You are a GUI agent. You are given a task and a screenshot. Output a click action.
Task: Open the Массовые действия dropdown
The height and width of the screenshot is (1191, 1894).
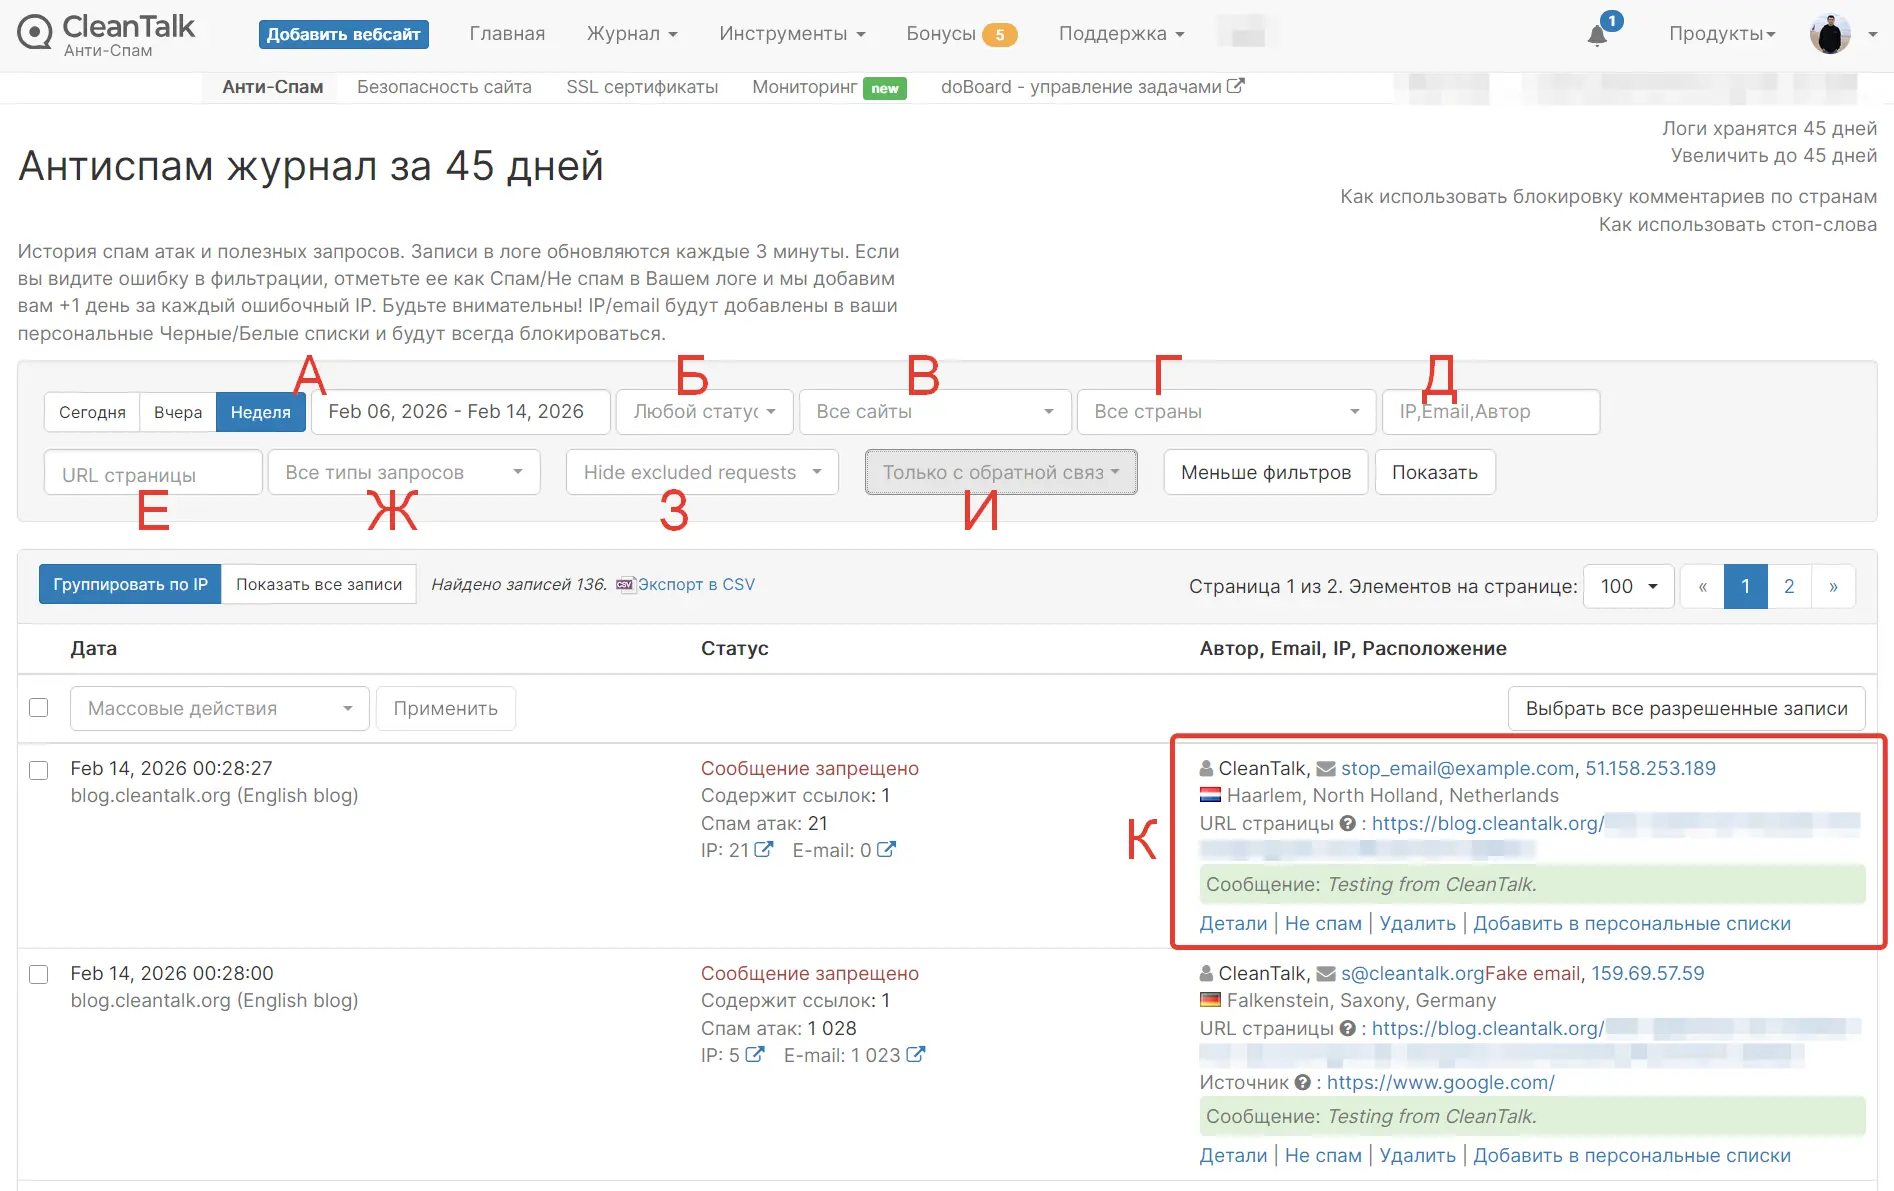(x=218, y=708)
